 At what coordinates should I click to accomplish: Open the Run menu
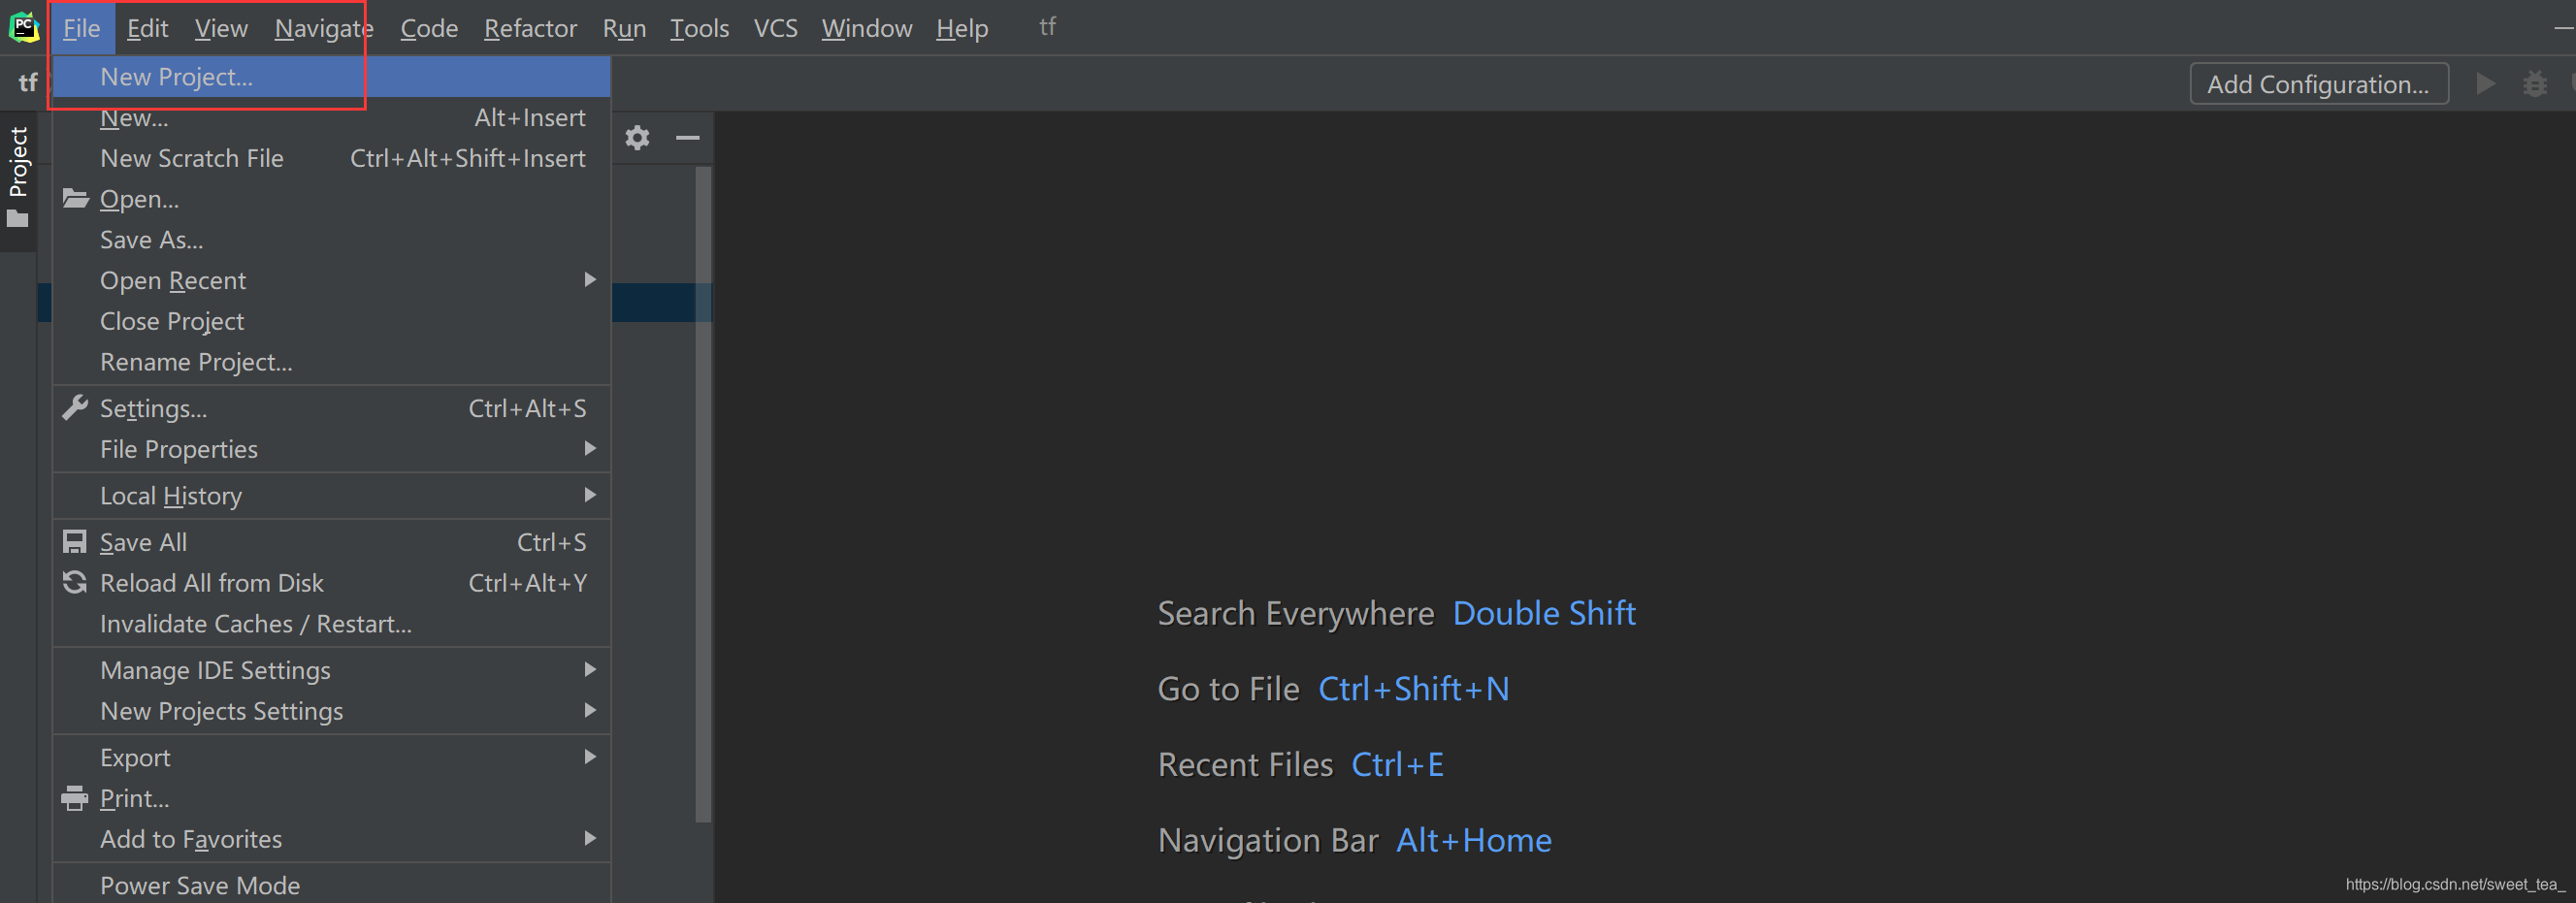[x=624, y=28]
